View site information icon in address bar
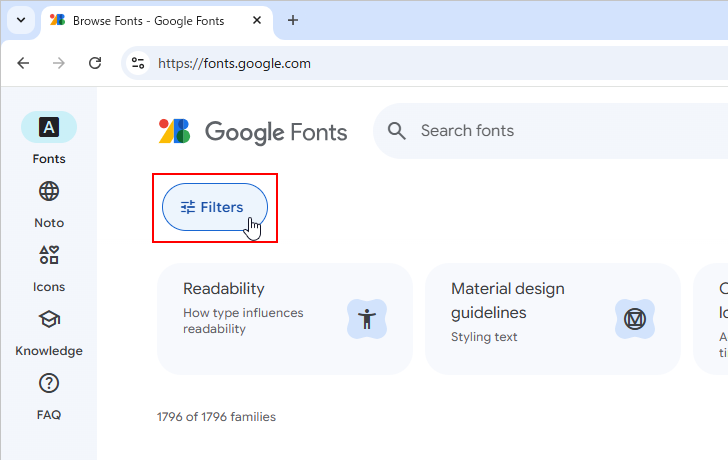 coord(138,63)
